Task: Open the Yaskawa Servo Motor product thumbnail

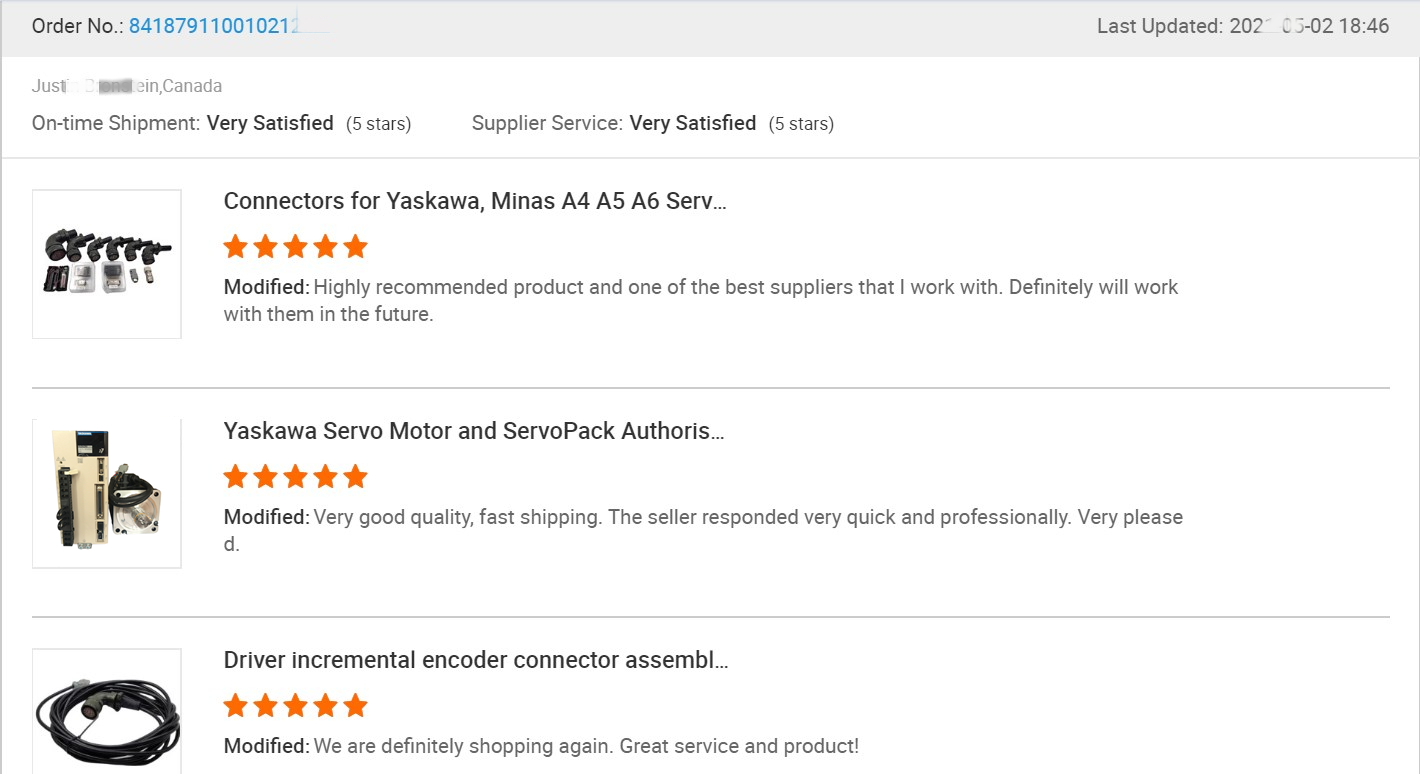Action: point(107,493)
